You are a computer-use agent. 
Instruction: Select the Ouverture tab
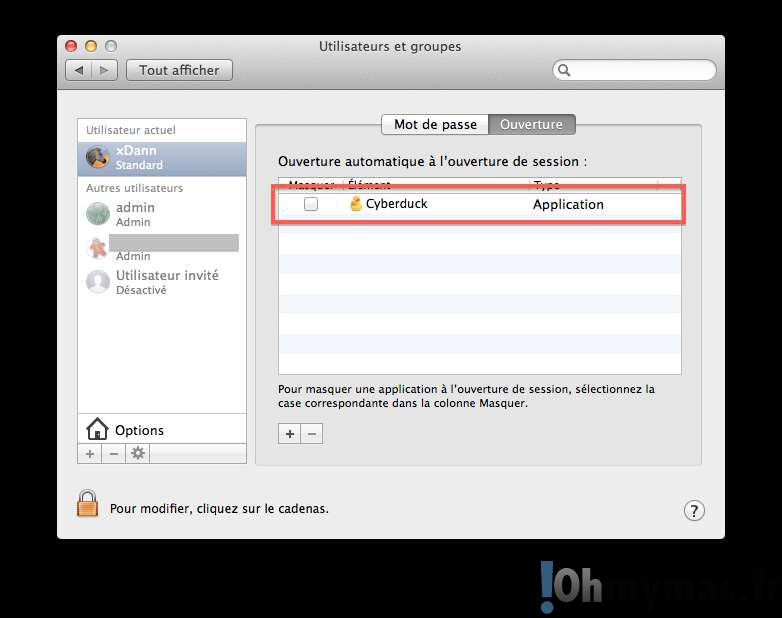point(532,125)
